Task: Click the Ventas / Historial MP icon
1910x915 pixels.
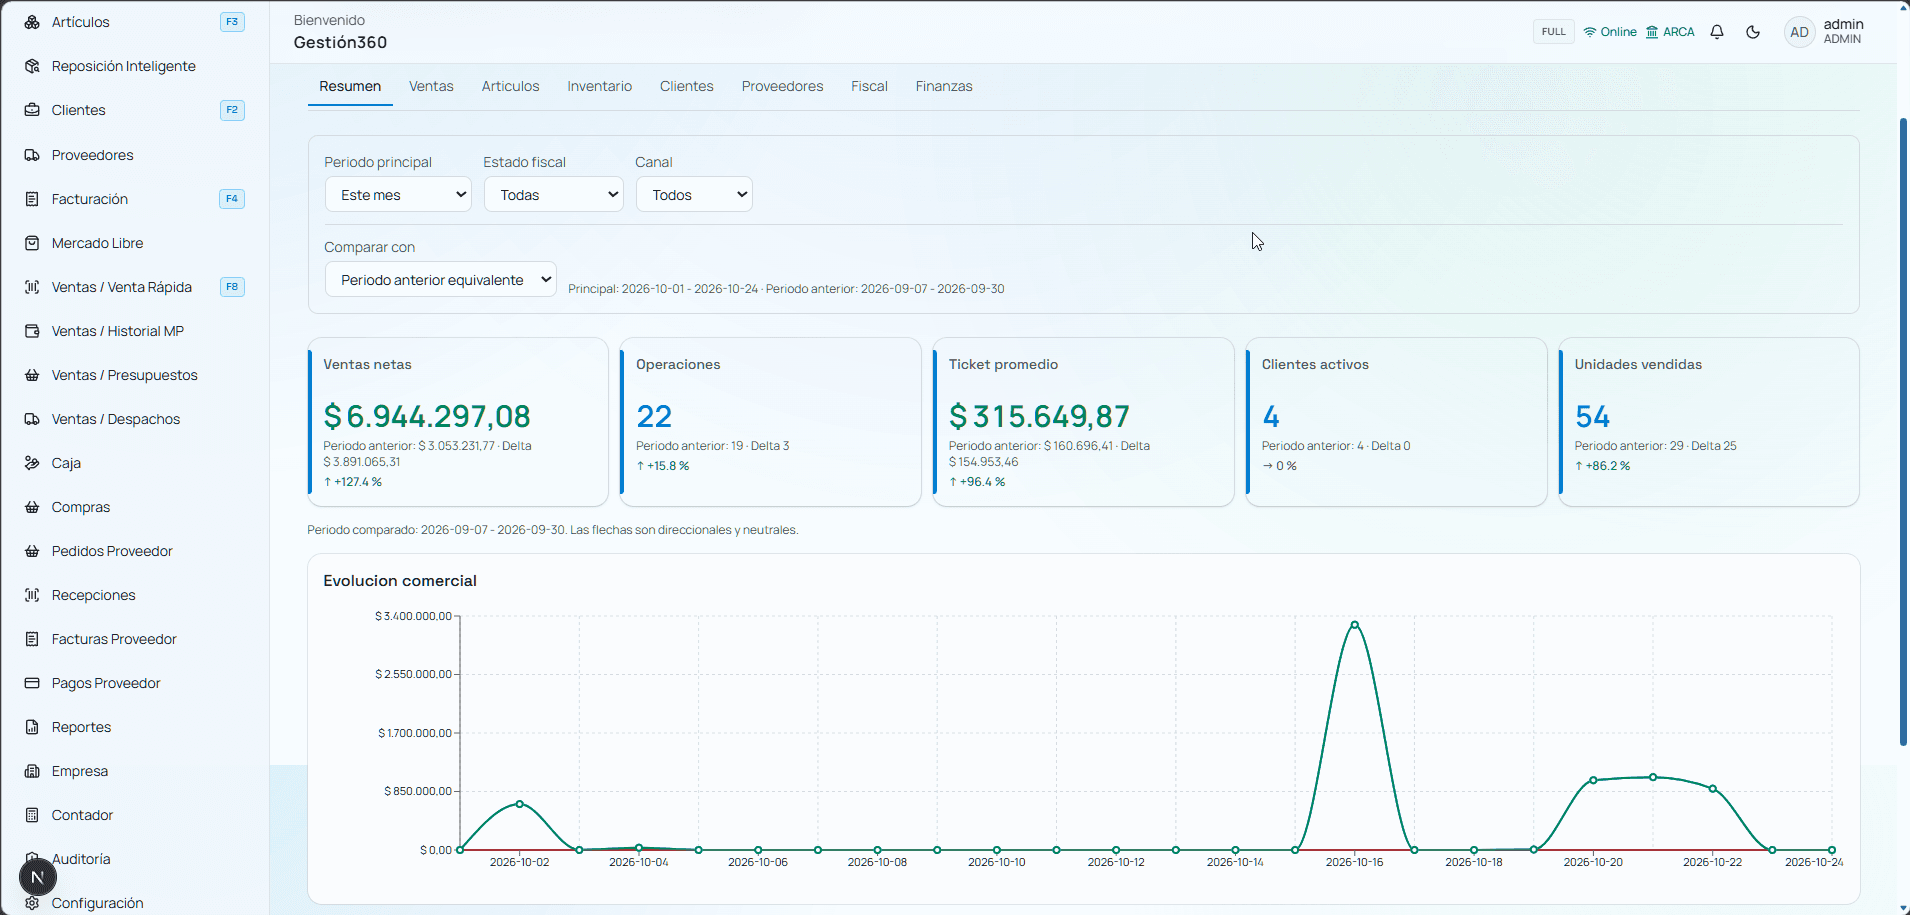Action: 32,331
